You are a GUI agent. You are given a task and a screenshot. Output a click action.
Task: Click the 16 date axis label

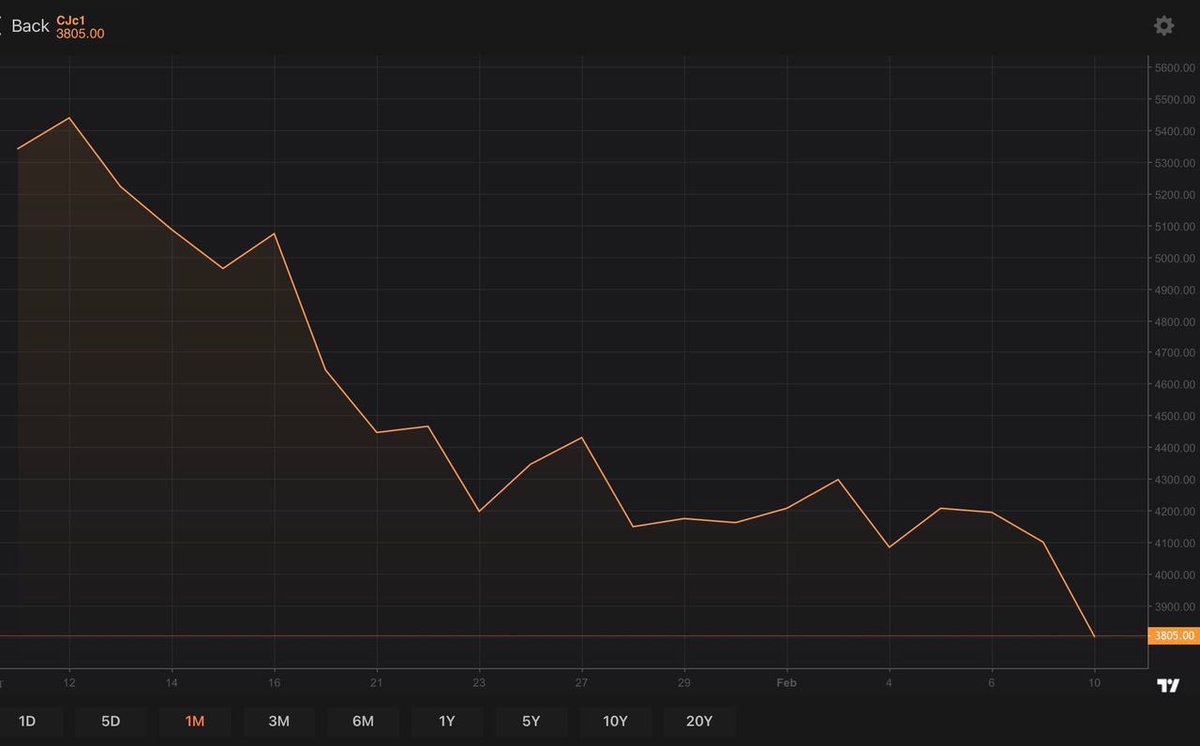274,683
